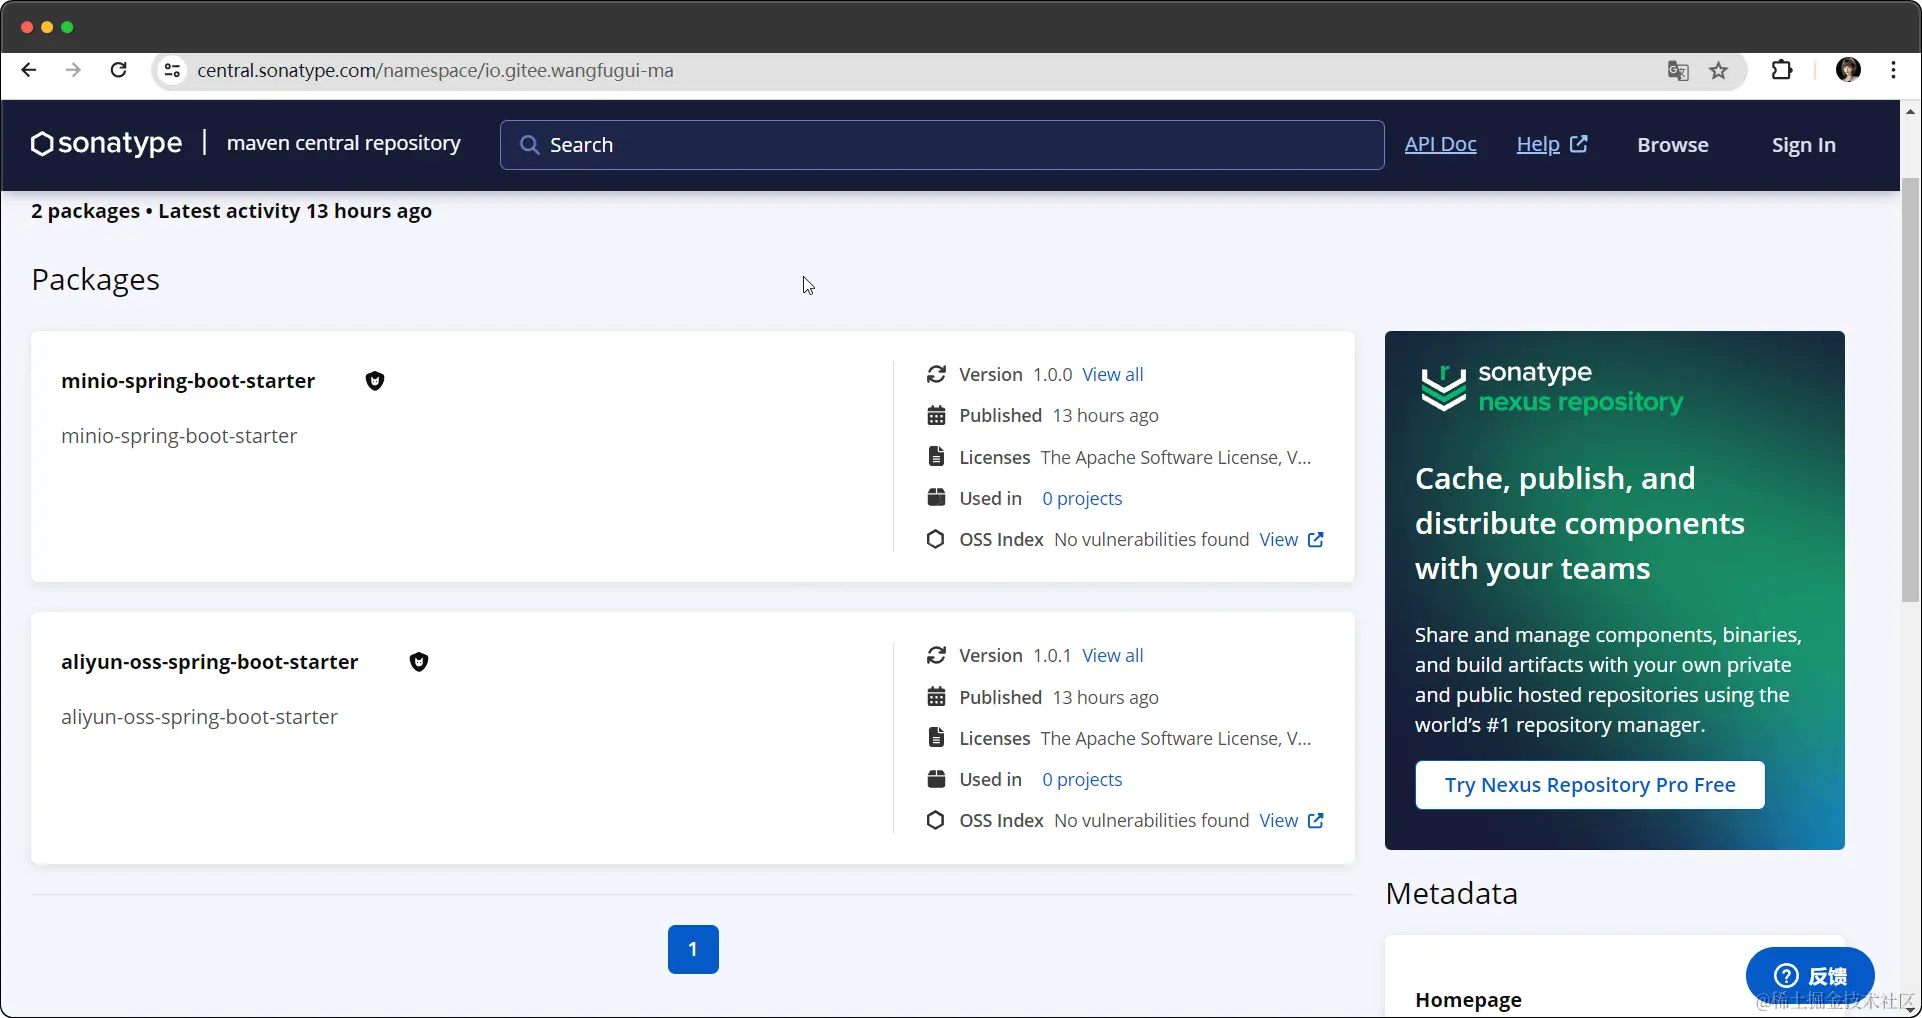The image size is (1922, 1018).
Task: Open the API Doc link
Action: point(1440,144)
